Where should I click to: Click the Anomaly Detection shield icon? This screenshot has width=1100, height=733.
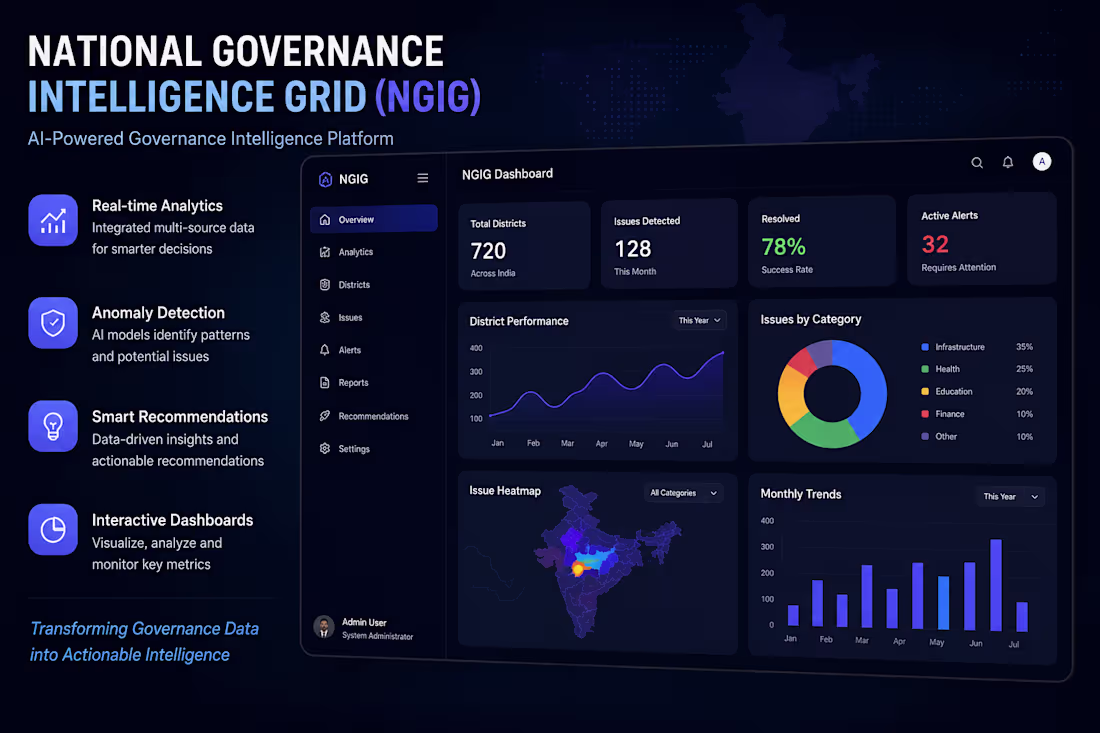[53, 323]
